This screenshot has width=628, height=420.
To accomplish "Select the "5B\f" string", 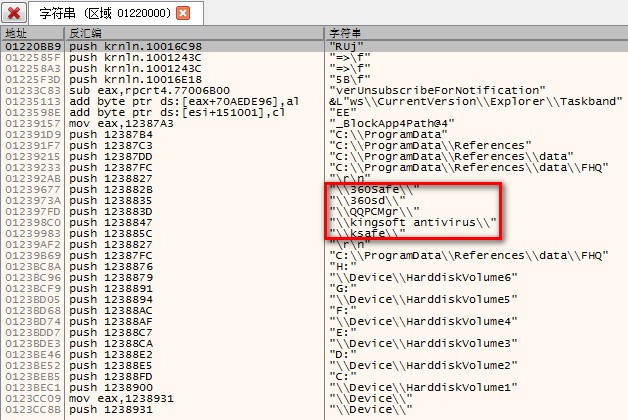I will 350,79.
